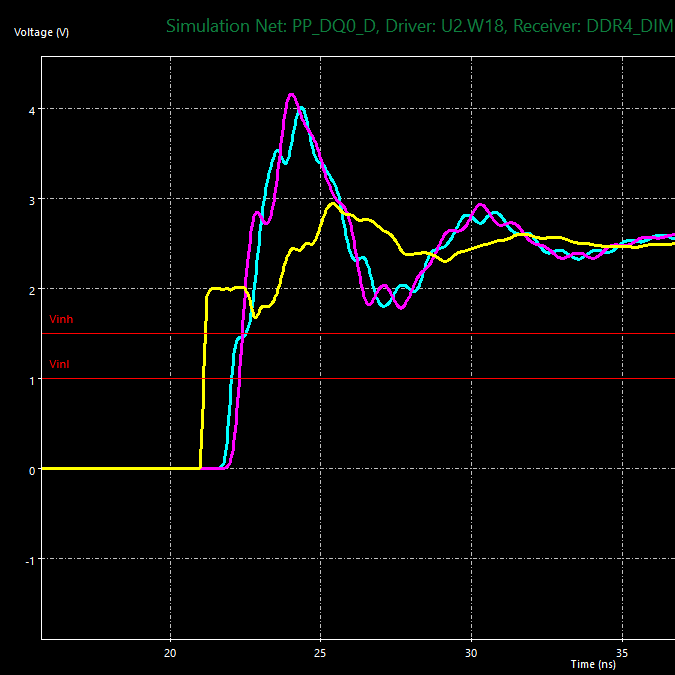Click the 3 tick on voltage axis
The image size is (675, 675).
click(31, 201)
